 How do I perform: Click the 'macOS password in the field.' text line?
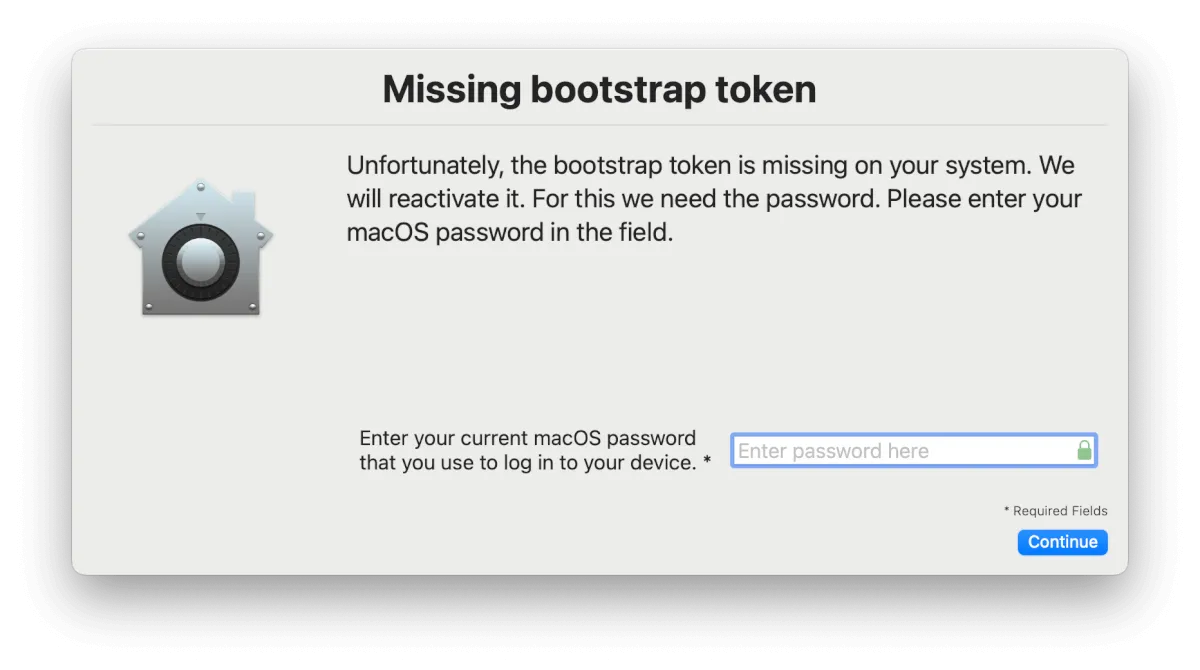tap(510, 232)
